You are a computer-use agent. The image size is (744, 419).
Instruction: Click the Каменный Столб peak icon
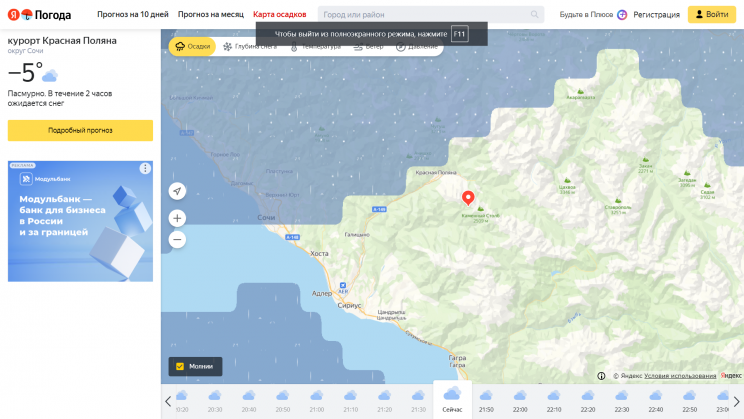tap(481, 209)
